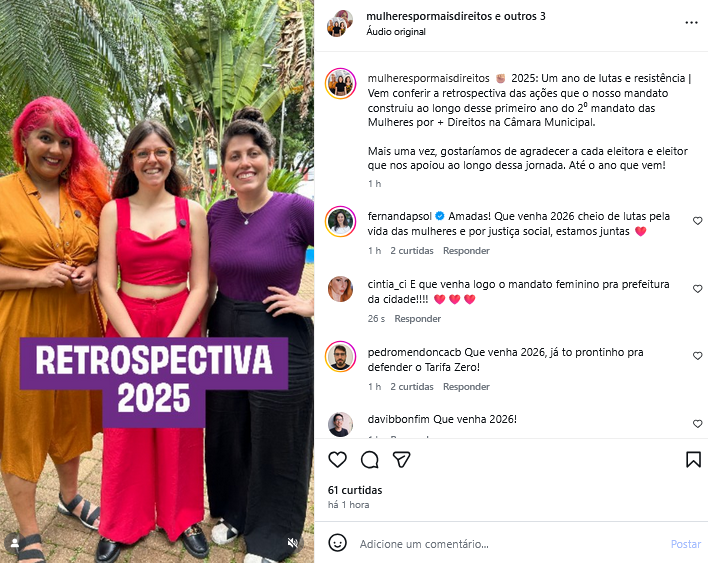Open comments via speech bubble icon
Image resolution: width=708 pixels, height=563 pixels.
point(369,460)
